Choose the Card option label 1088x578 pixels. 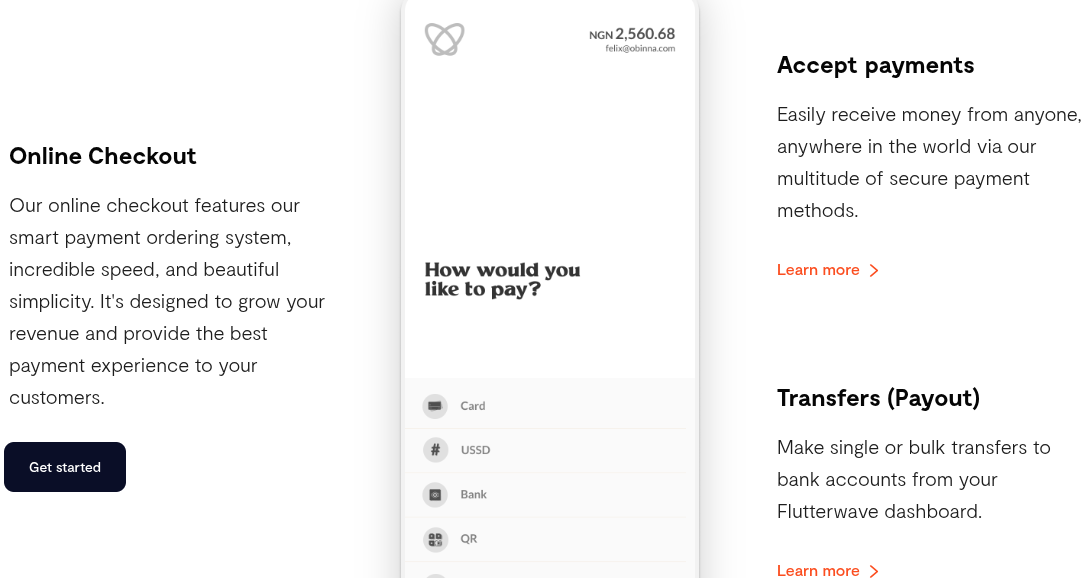click(473, 406)
